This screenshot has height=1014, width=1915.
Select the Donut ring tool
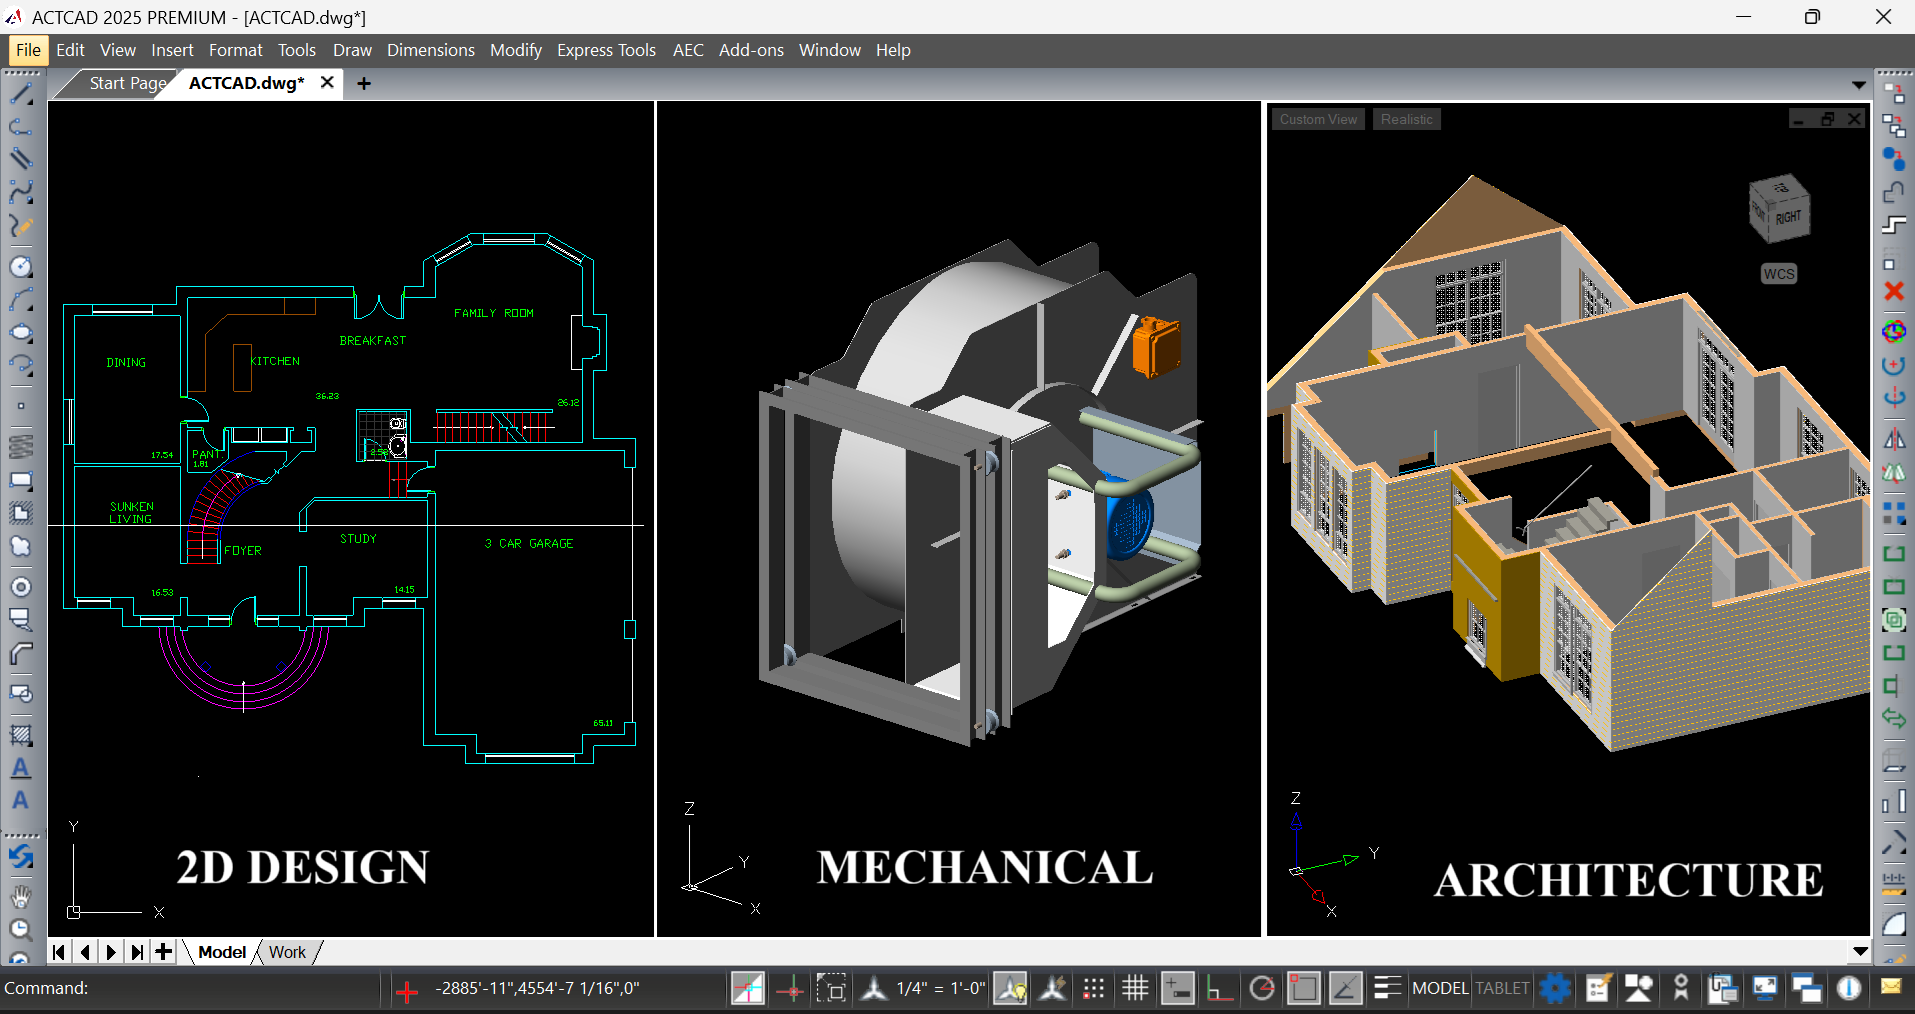[x=21, y=587]
